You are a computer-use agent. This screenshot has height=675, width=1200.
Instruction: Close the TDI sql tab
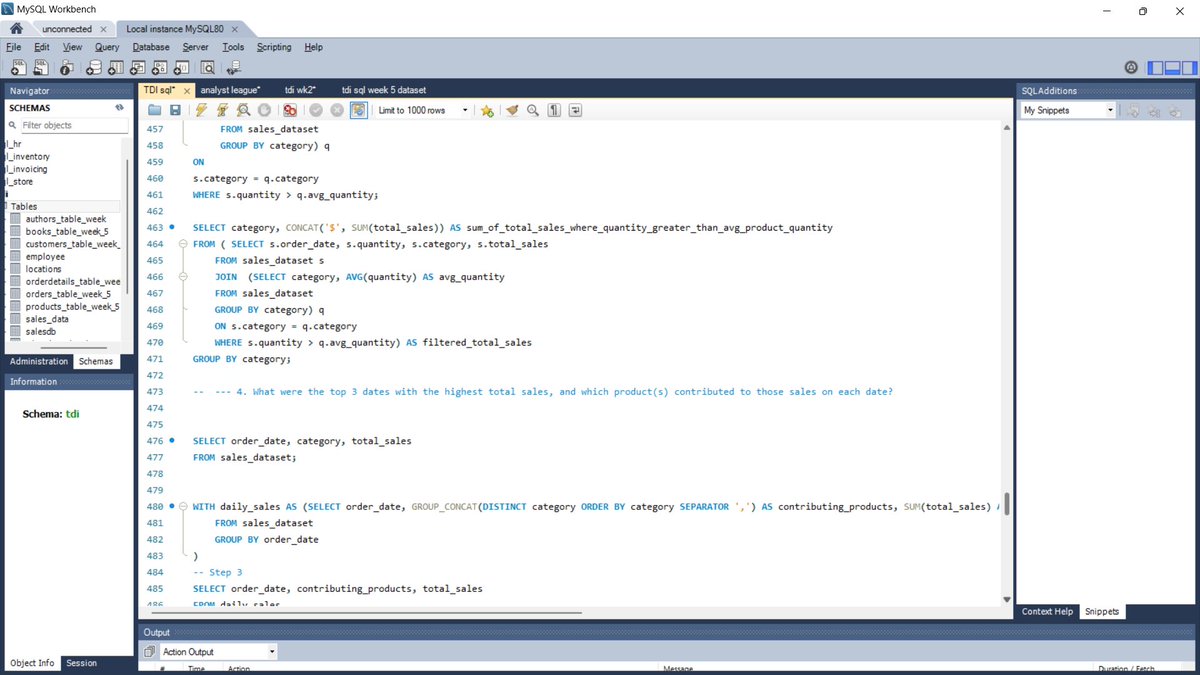[187, 90]
